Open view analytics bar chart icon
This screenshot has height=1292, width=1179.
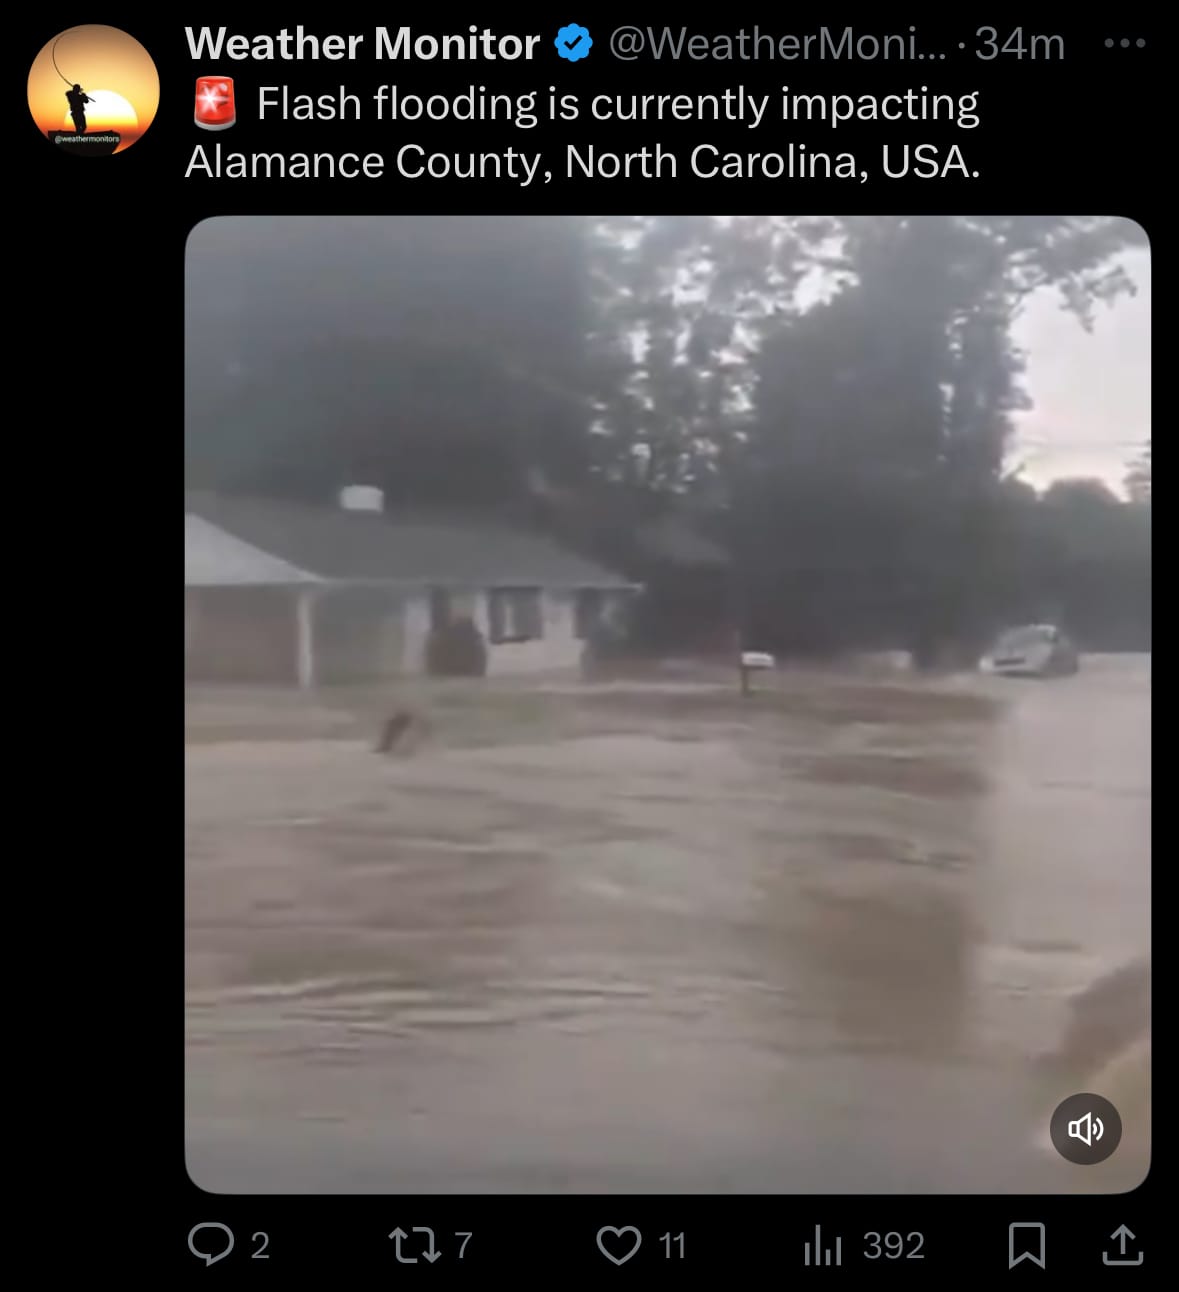tap(823, 1246)
